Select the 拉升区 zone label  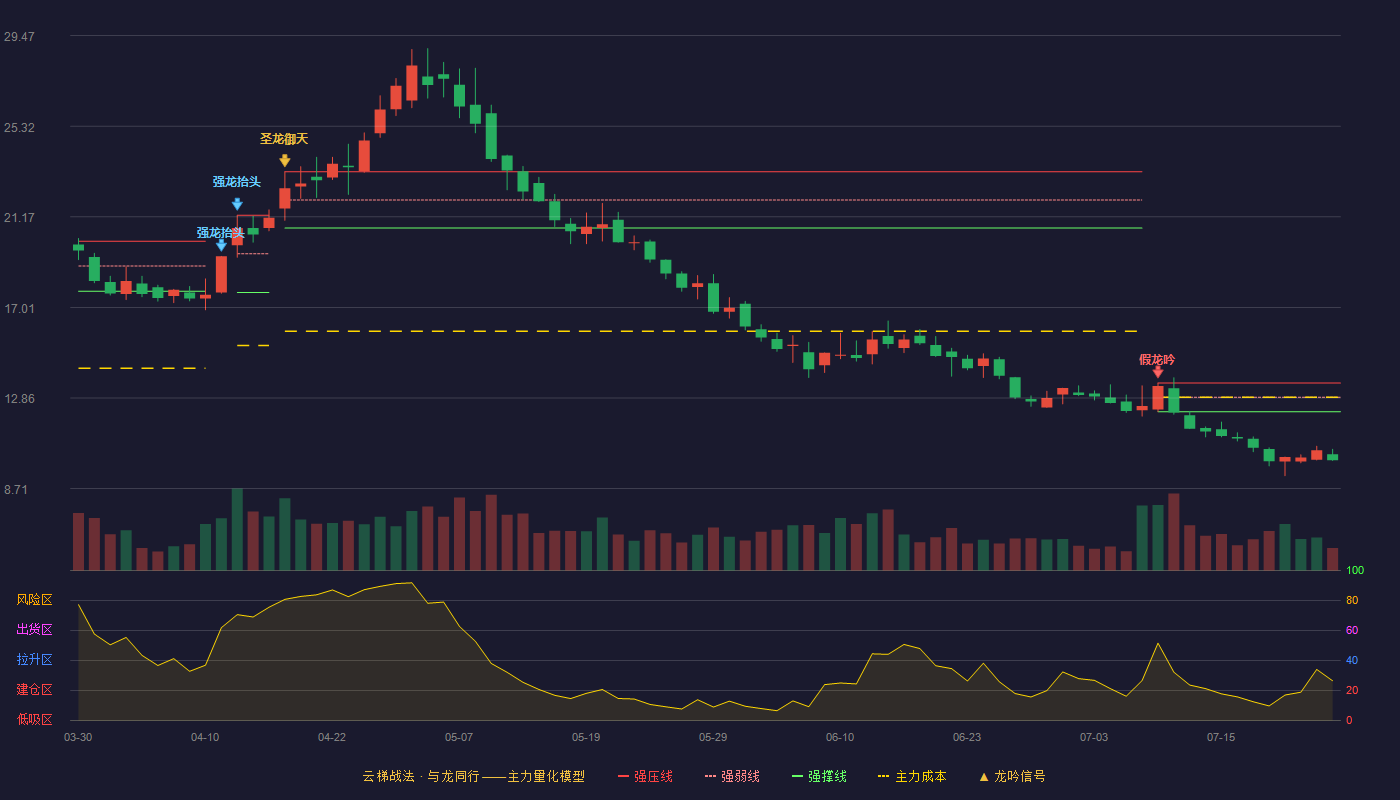coord(34,660)
